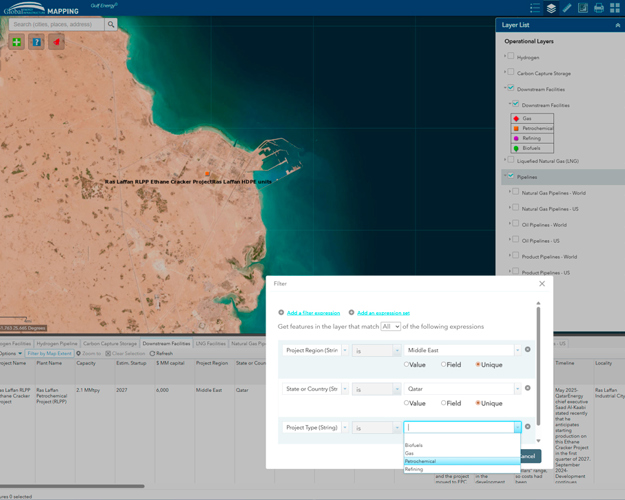Remove the Project Type filter expression
This screenshot has height=500, width=625.
click(x=527, y=426)
